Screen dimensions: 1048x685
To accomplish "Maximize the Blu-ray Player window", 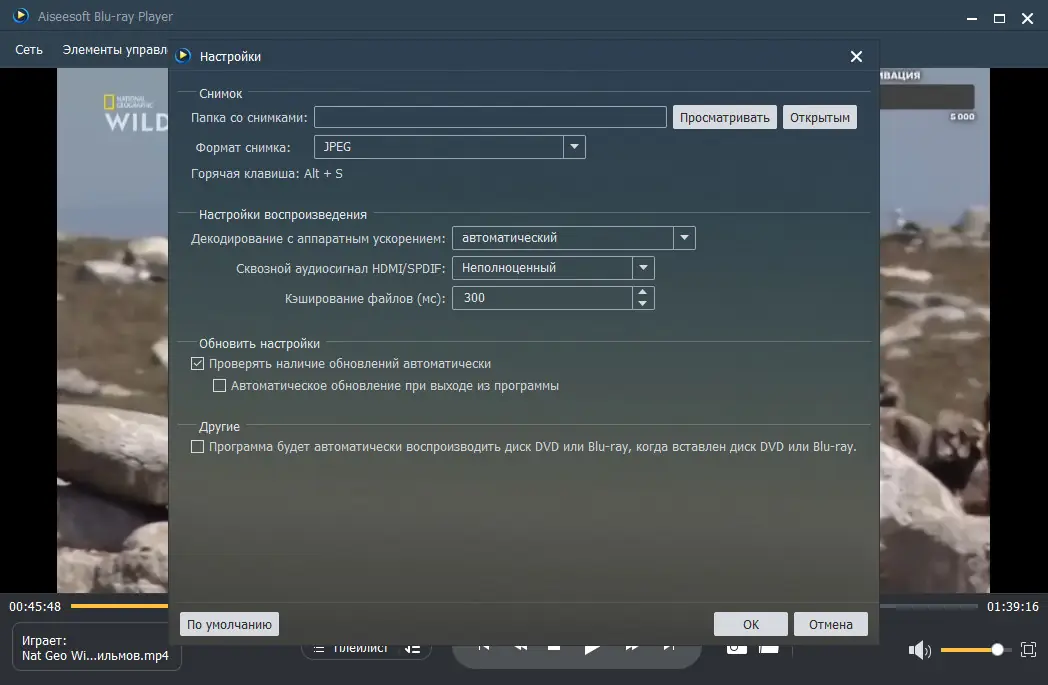I will point(999,19).
